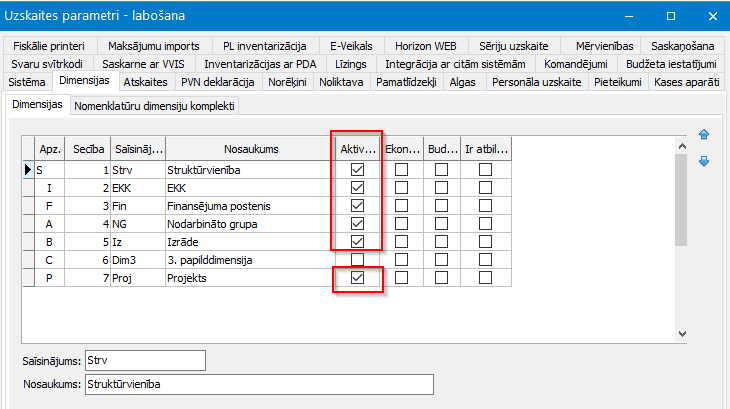
Task: Maximize the Uzskaites parametri window
Action: pos(670,16)
